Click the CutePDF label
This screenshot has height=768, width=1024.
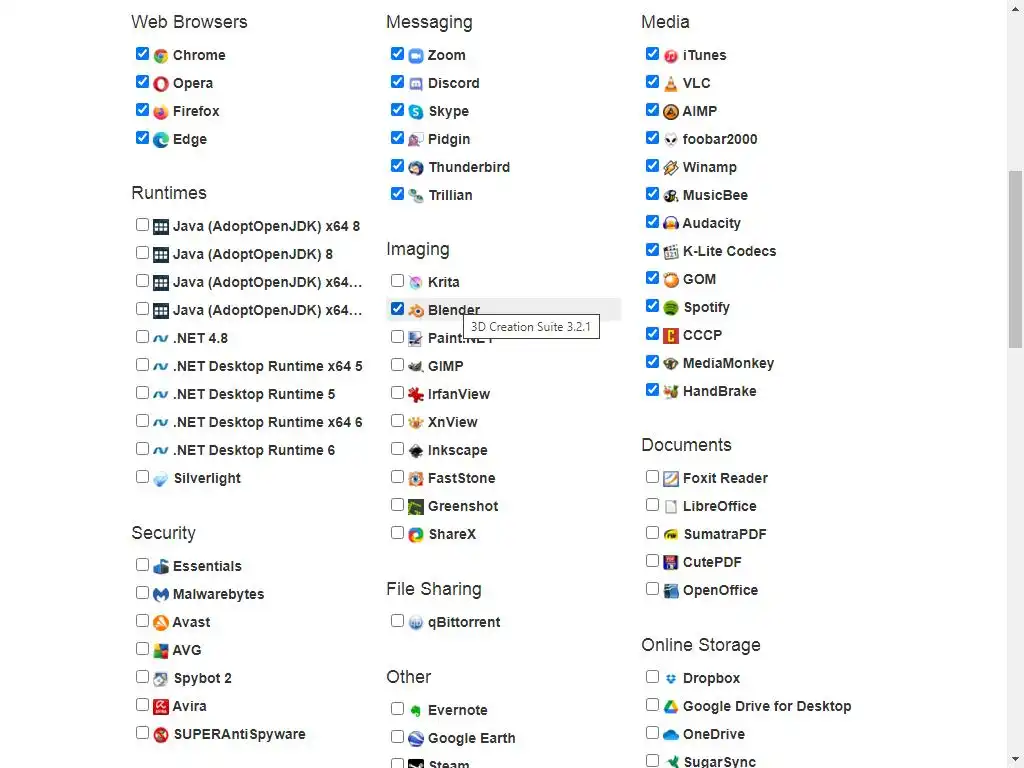tap(712, 562)
